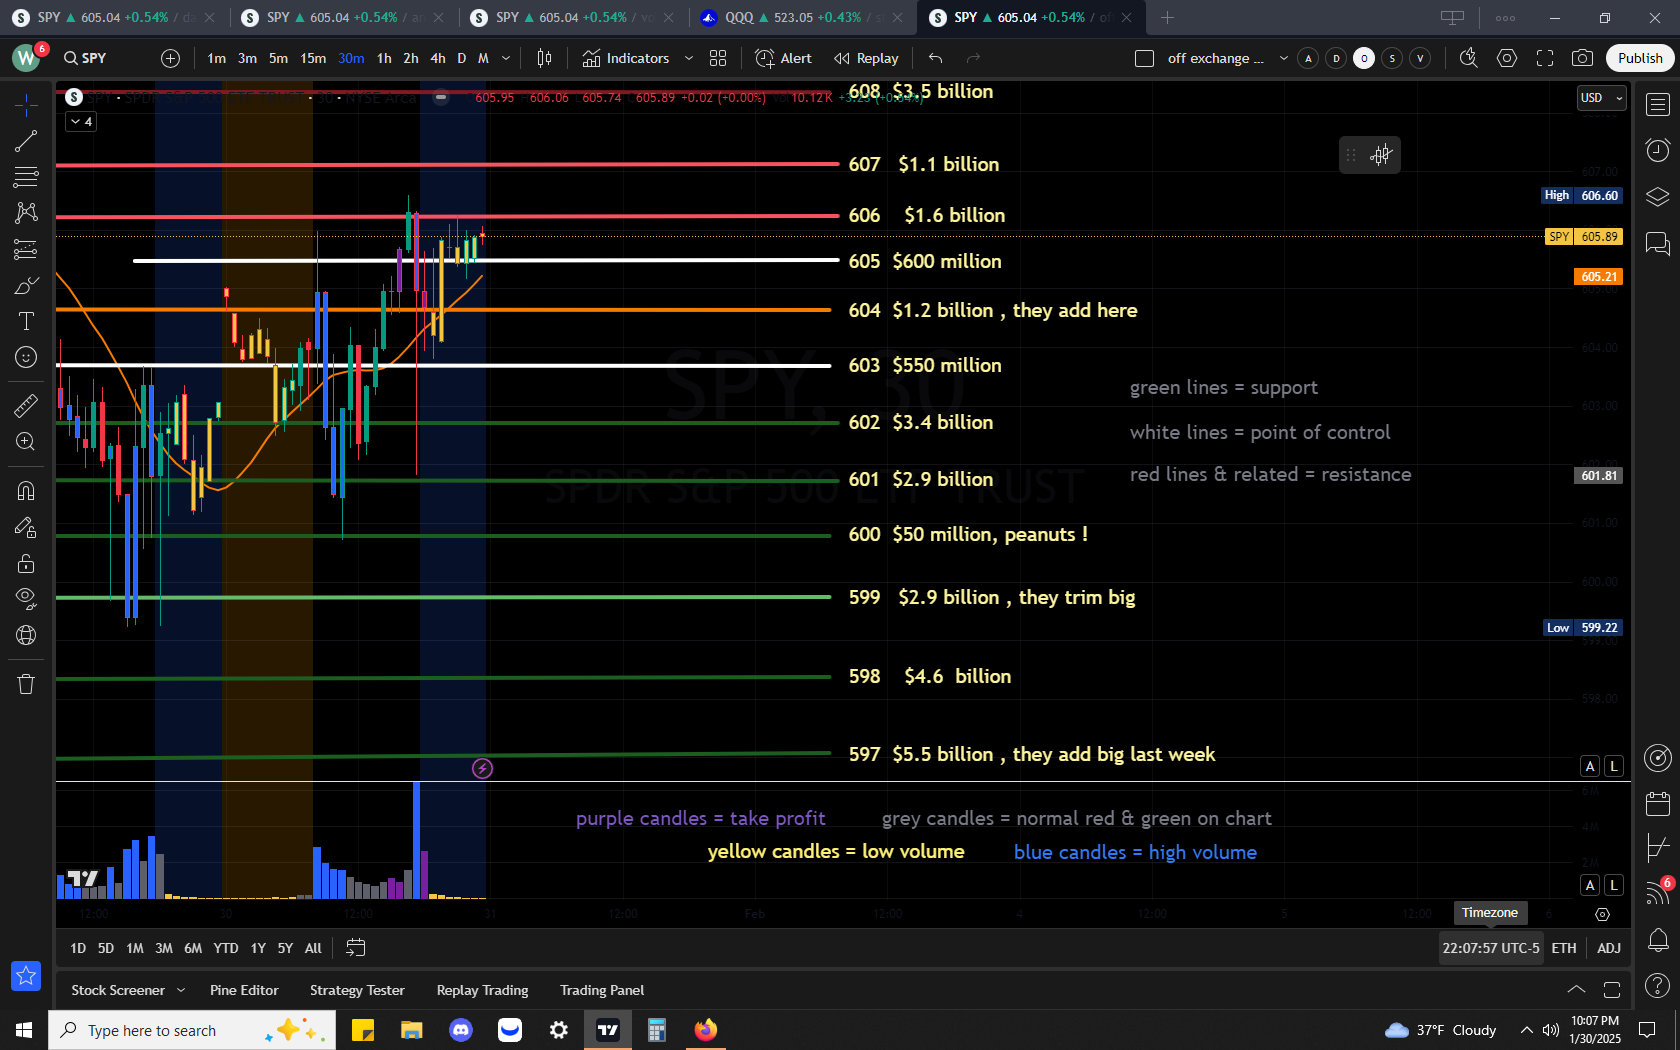The height and width of the screenshot is (1050, 1680).
Task: Collapse the indicator legend showing 4
Action: point(81,121)
